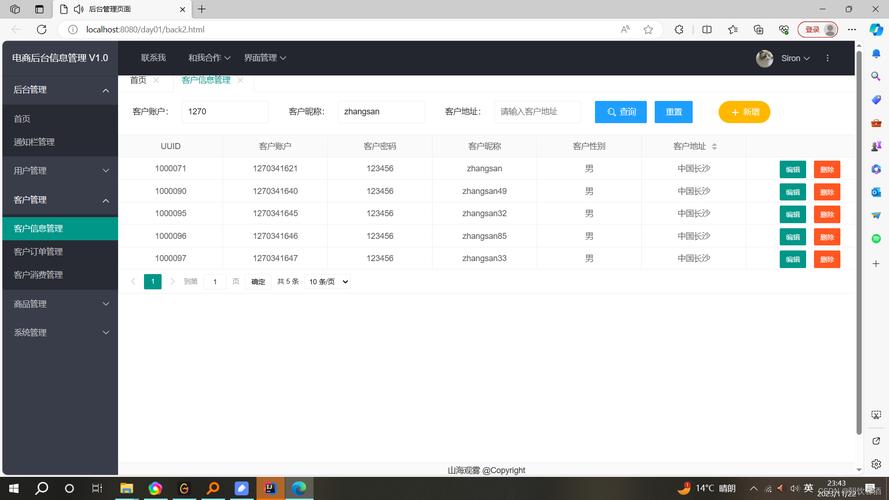This screenshot has width=889, height=500.
Task: Delete the zhangsan33 row
Action: [x=827, y=259]
